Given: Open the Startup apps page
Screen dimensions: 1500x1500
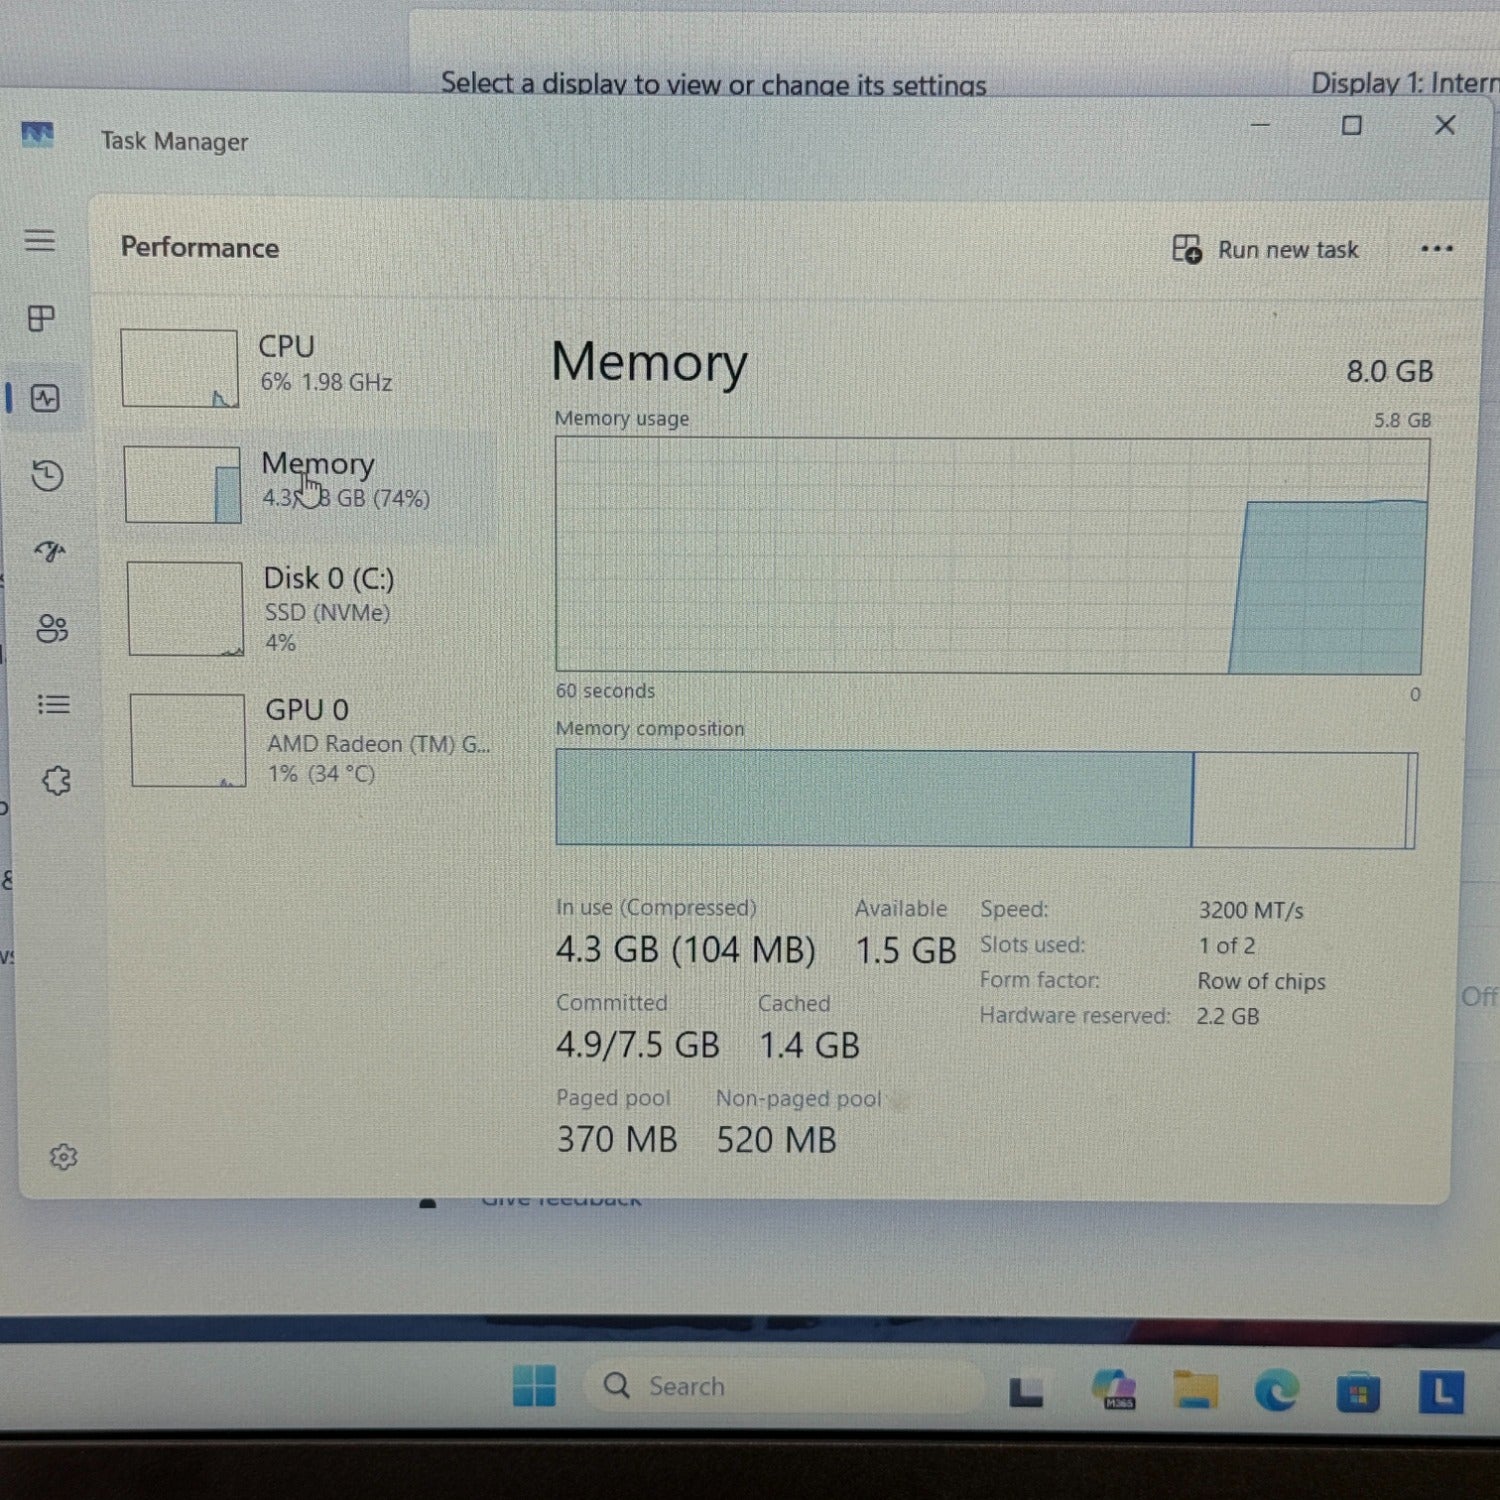Looking at the screenshot, I should [50, 551].
